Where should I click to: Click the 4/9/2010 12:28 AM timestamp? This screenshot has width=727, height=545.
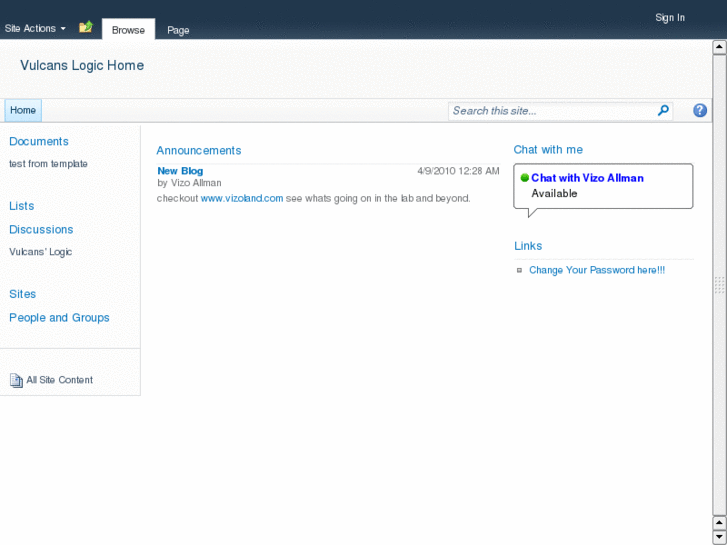tap(459, 171)
